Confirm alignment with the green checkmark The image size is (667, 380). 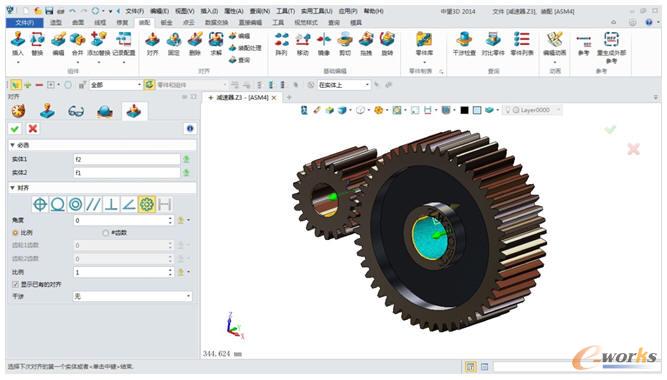click(x=15, y=129)
